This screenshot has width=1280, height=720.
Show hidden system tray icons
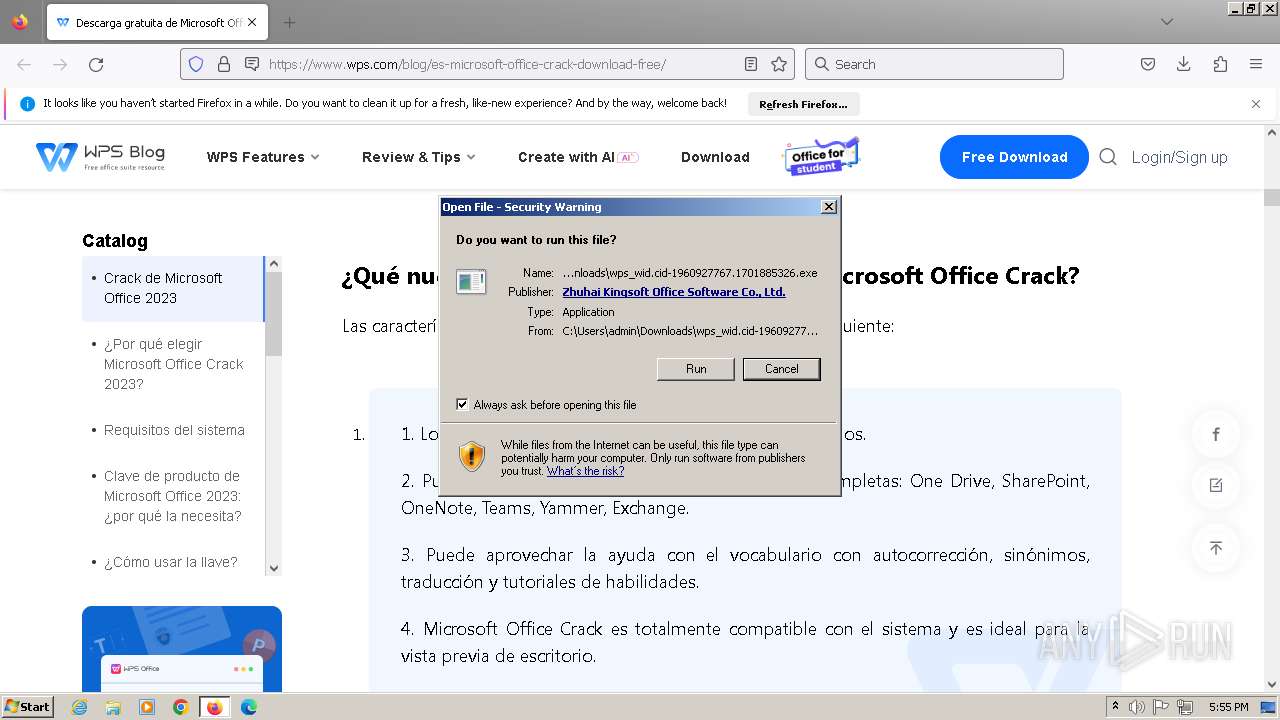(1116, 707)
